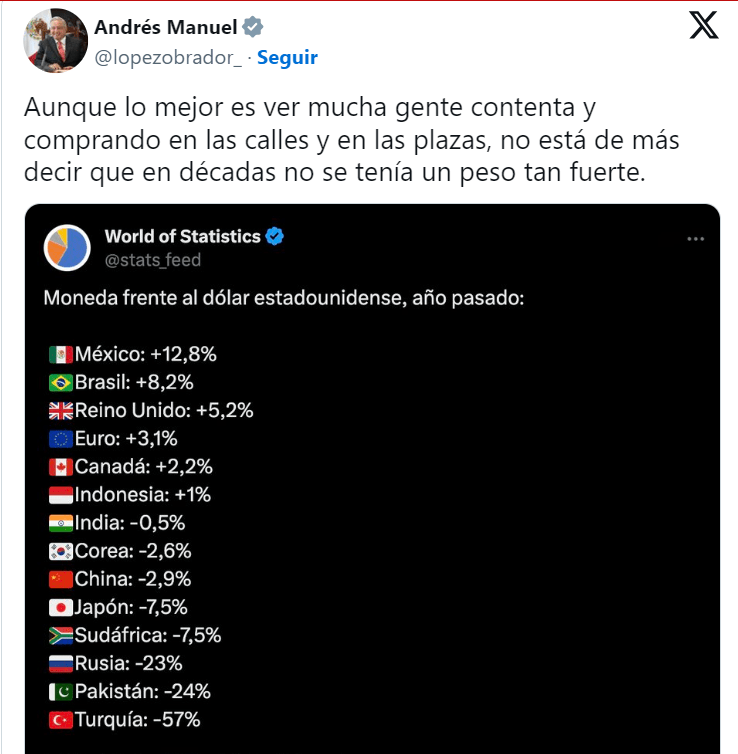
Task: Click the South Africa flag icon
Action: (x=60, y=635)
